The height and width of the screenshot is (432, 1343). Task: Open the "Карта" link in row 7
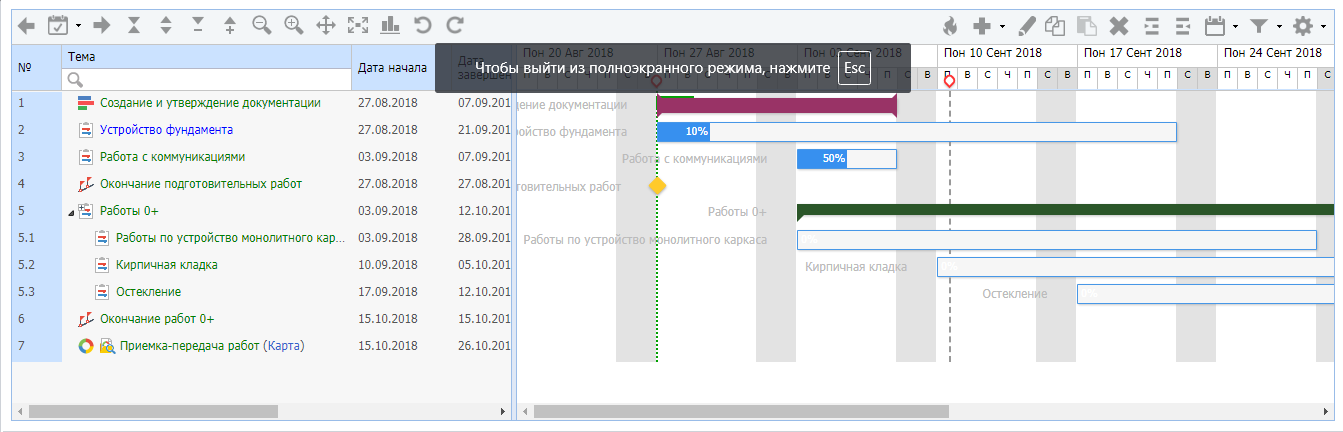283,347
